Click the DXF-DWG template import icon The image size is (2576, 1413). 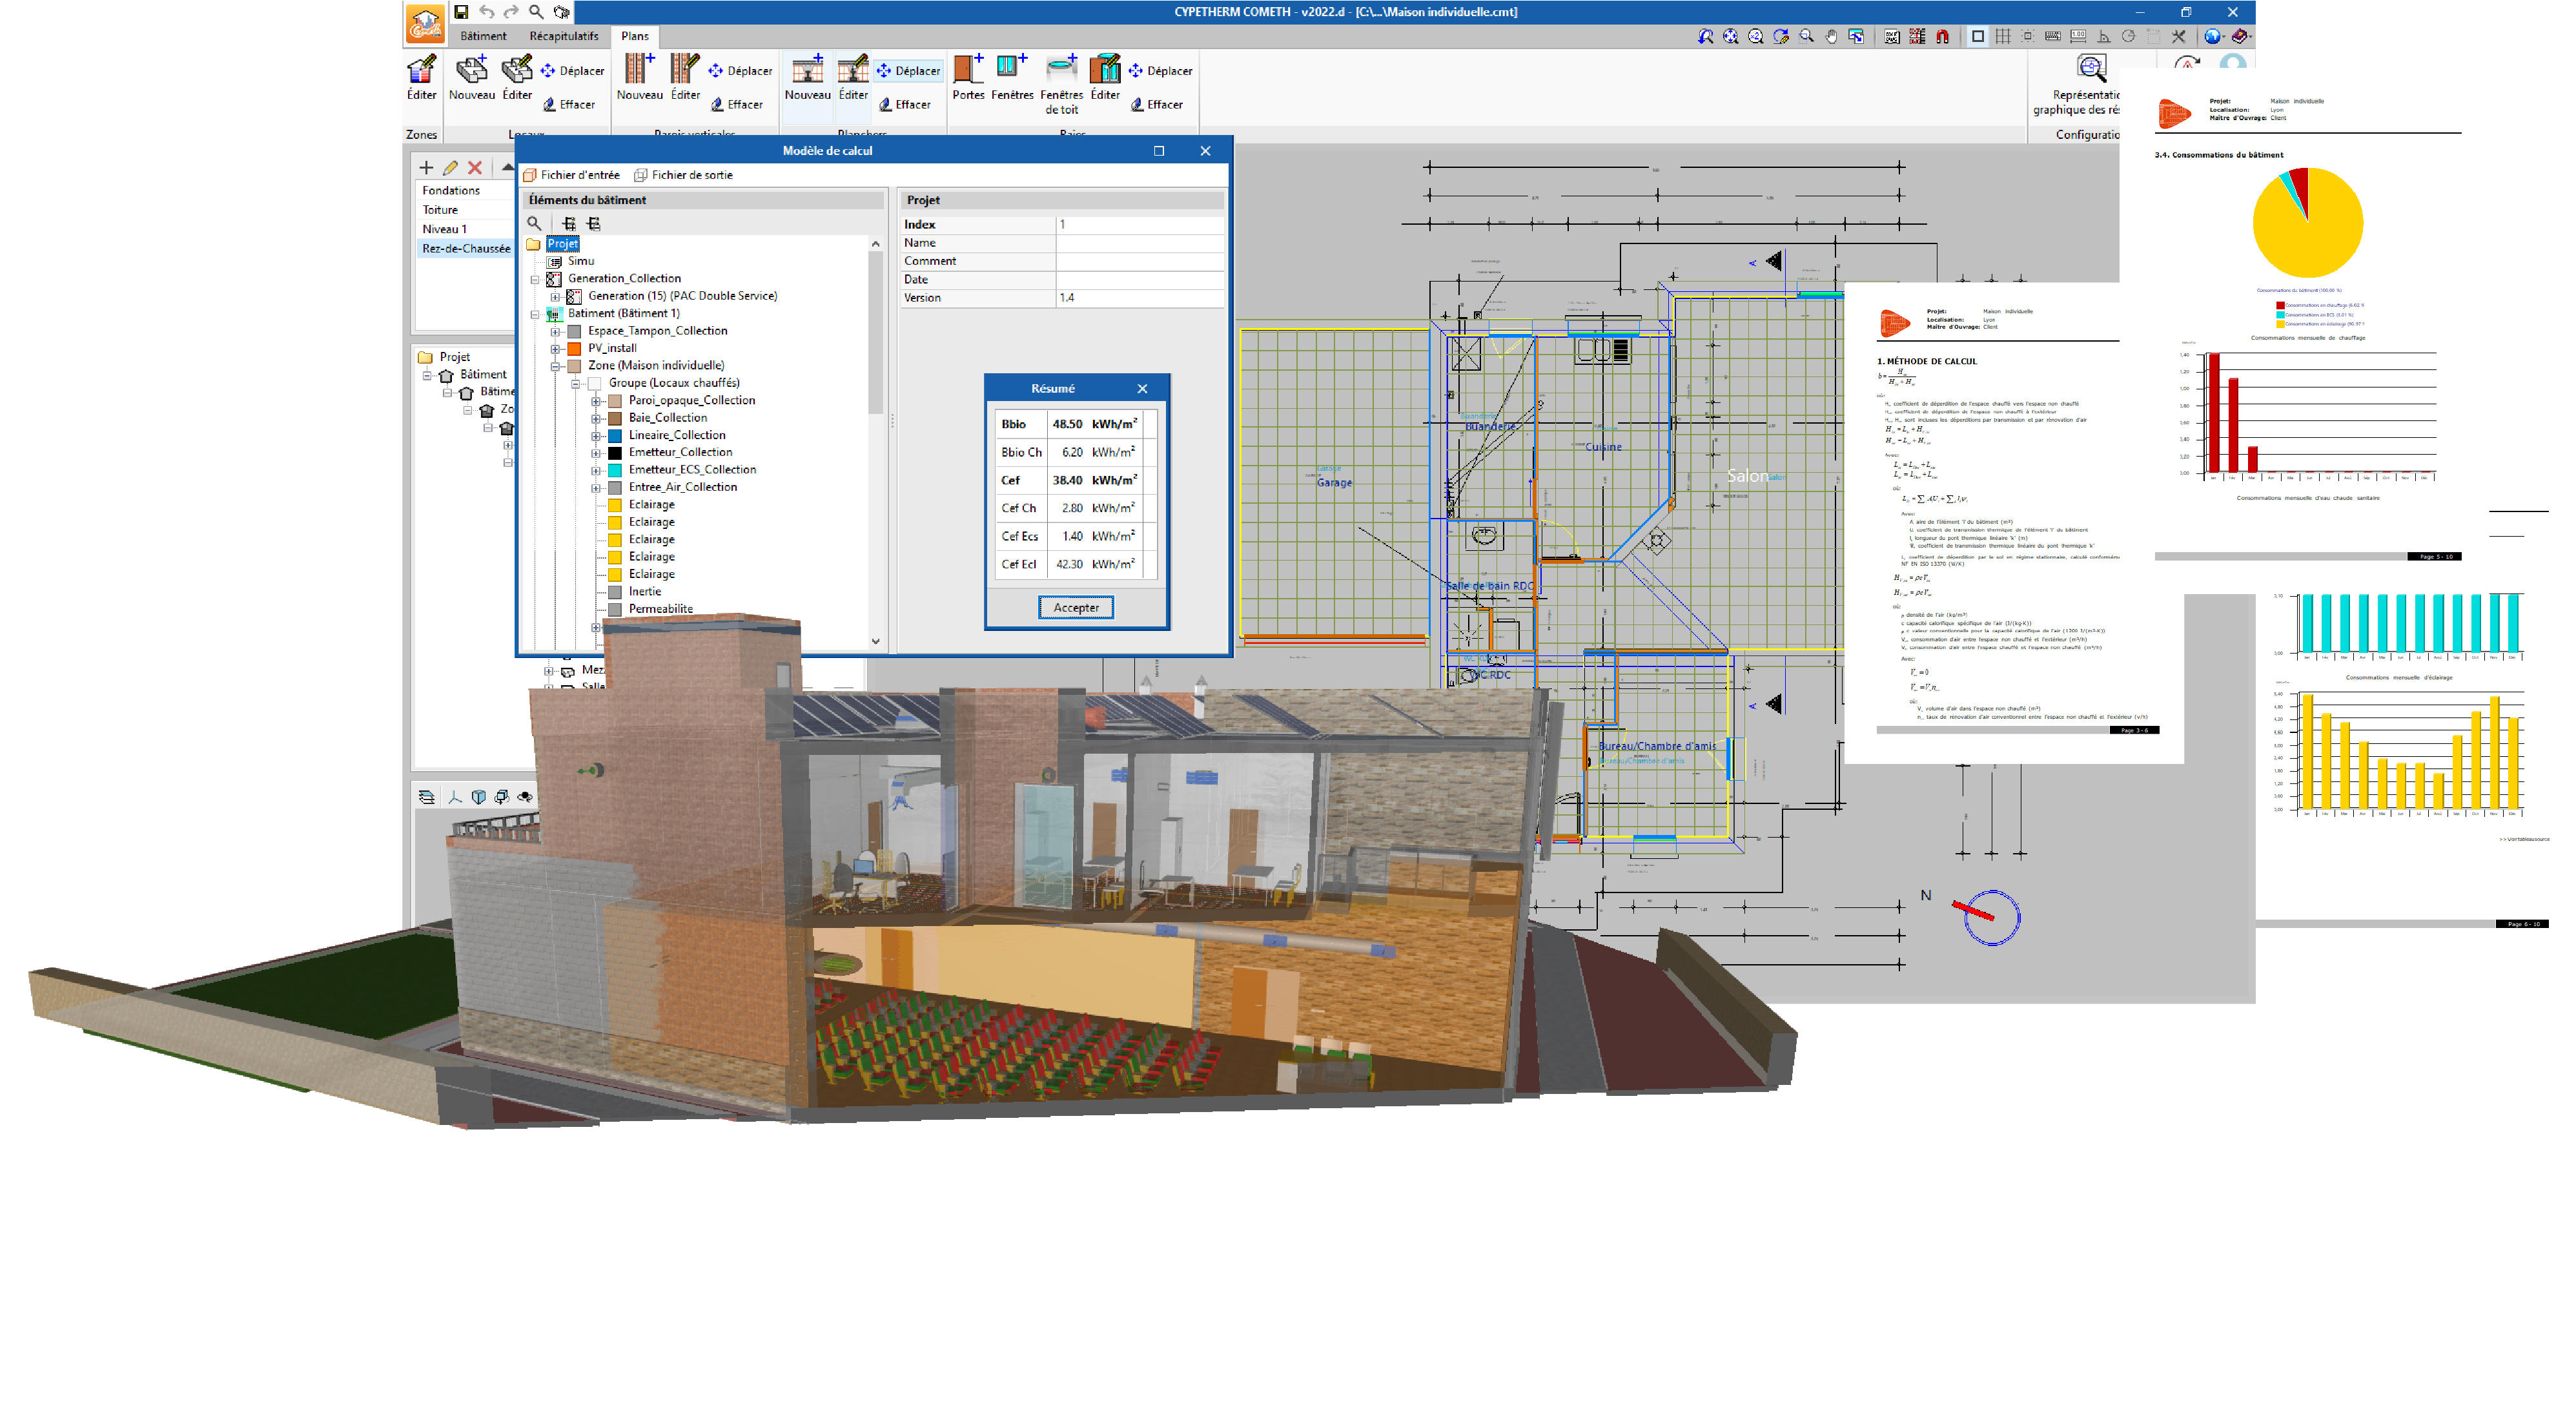1892,37
